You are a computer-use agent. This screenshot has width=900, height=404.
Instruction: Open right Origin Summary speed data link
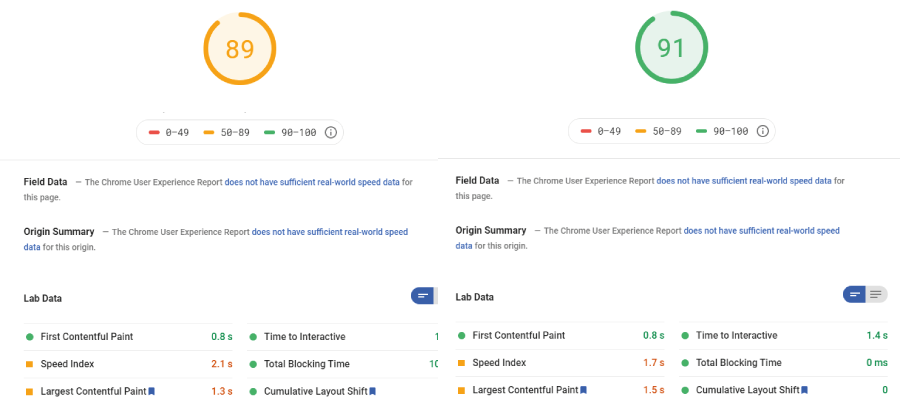[762, 231]
